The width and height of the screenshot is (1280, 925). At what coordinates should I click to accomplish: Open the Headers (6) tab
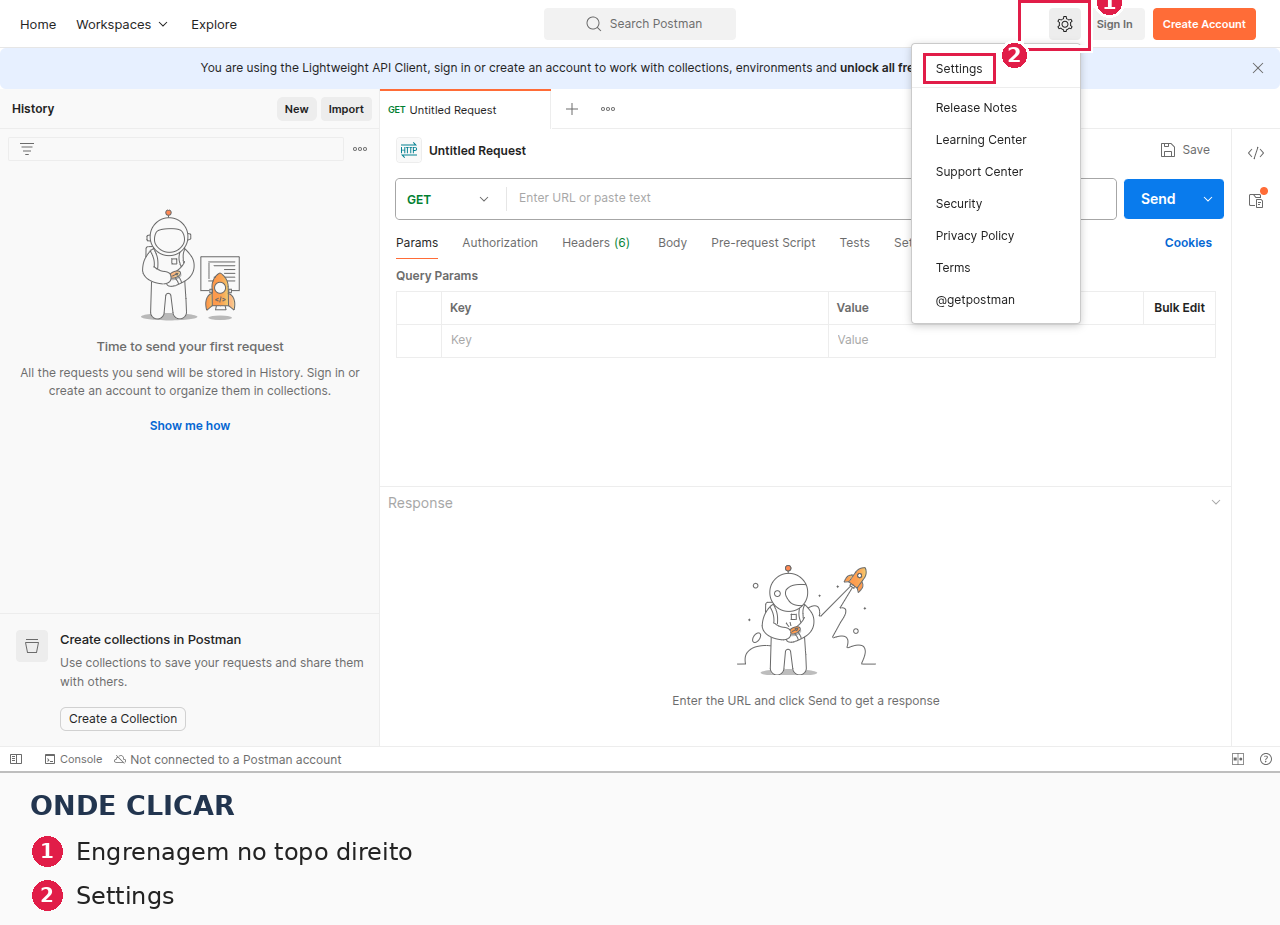pos(596,243)
